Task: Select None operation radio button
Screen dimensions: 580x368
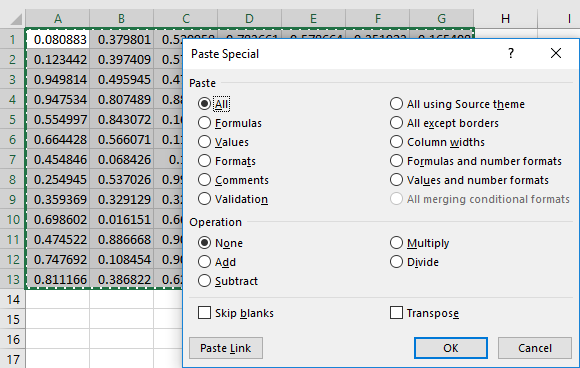Action: pyautogui.click(x=205, y=243)
